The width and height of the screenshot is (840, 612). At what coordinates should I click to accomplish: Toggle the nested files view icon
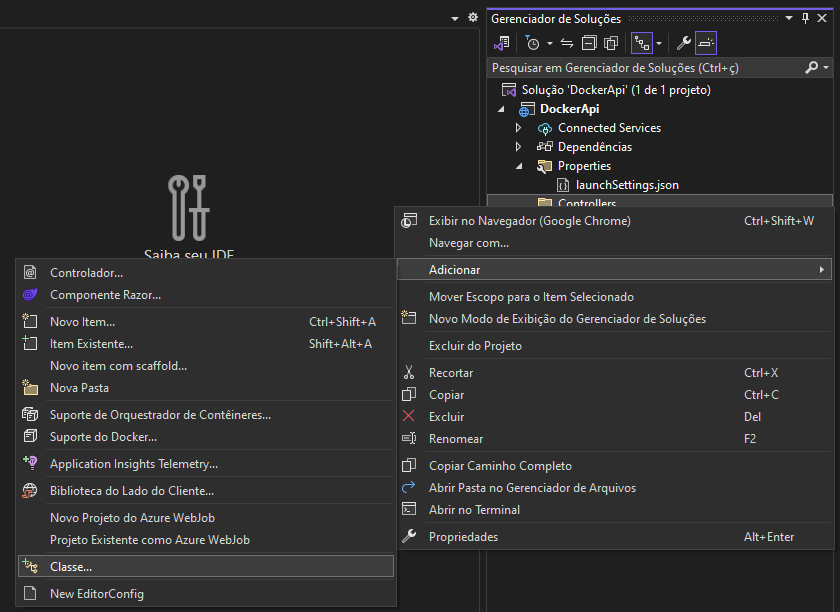point(642,43)
